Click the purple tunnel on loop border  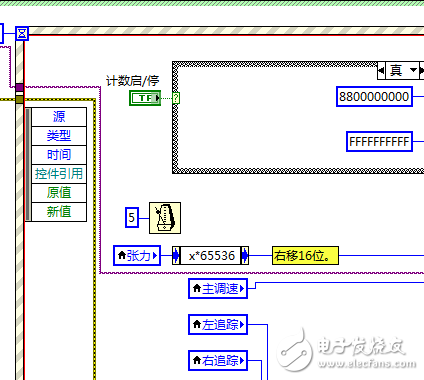click(20, 87)
